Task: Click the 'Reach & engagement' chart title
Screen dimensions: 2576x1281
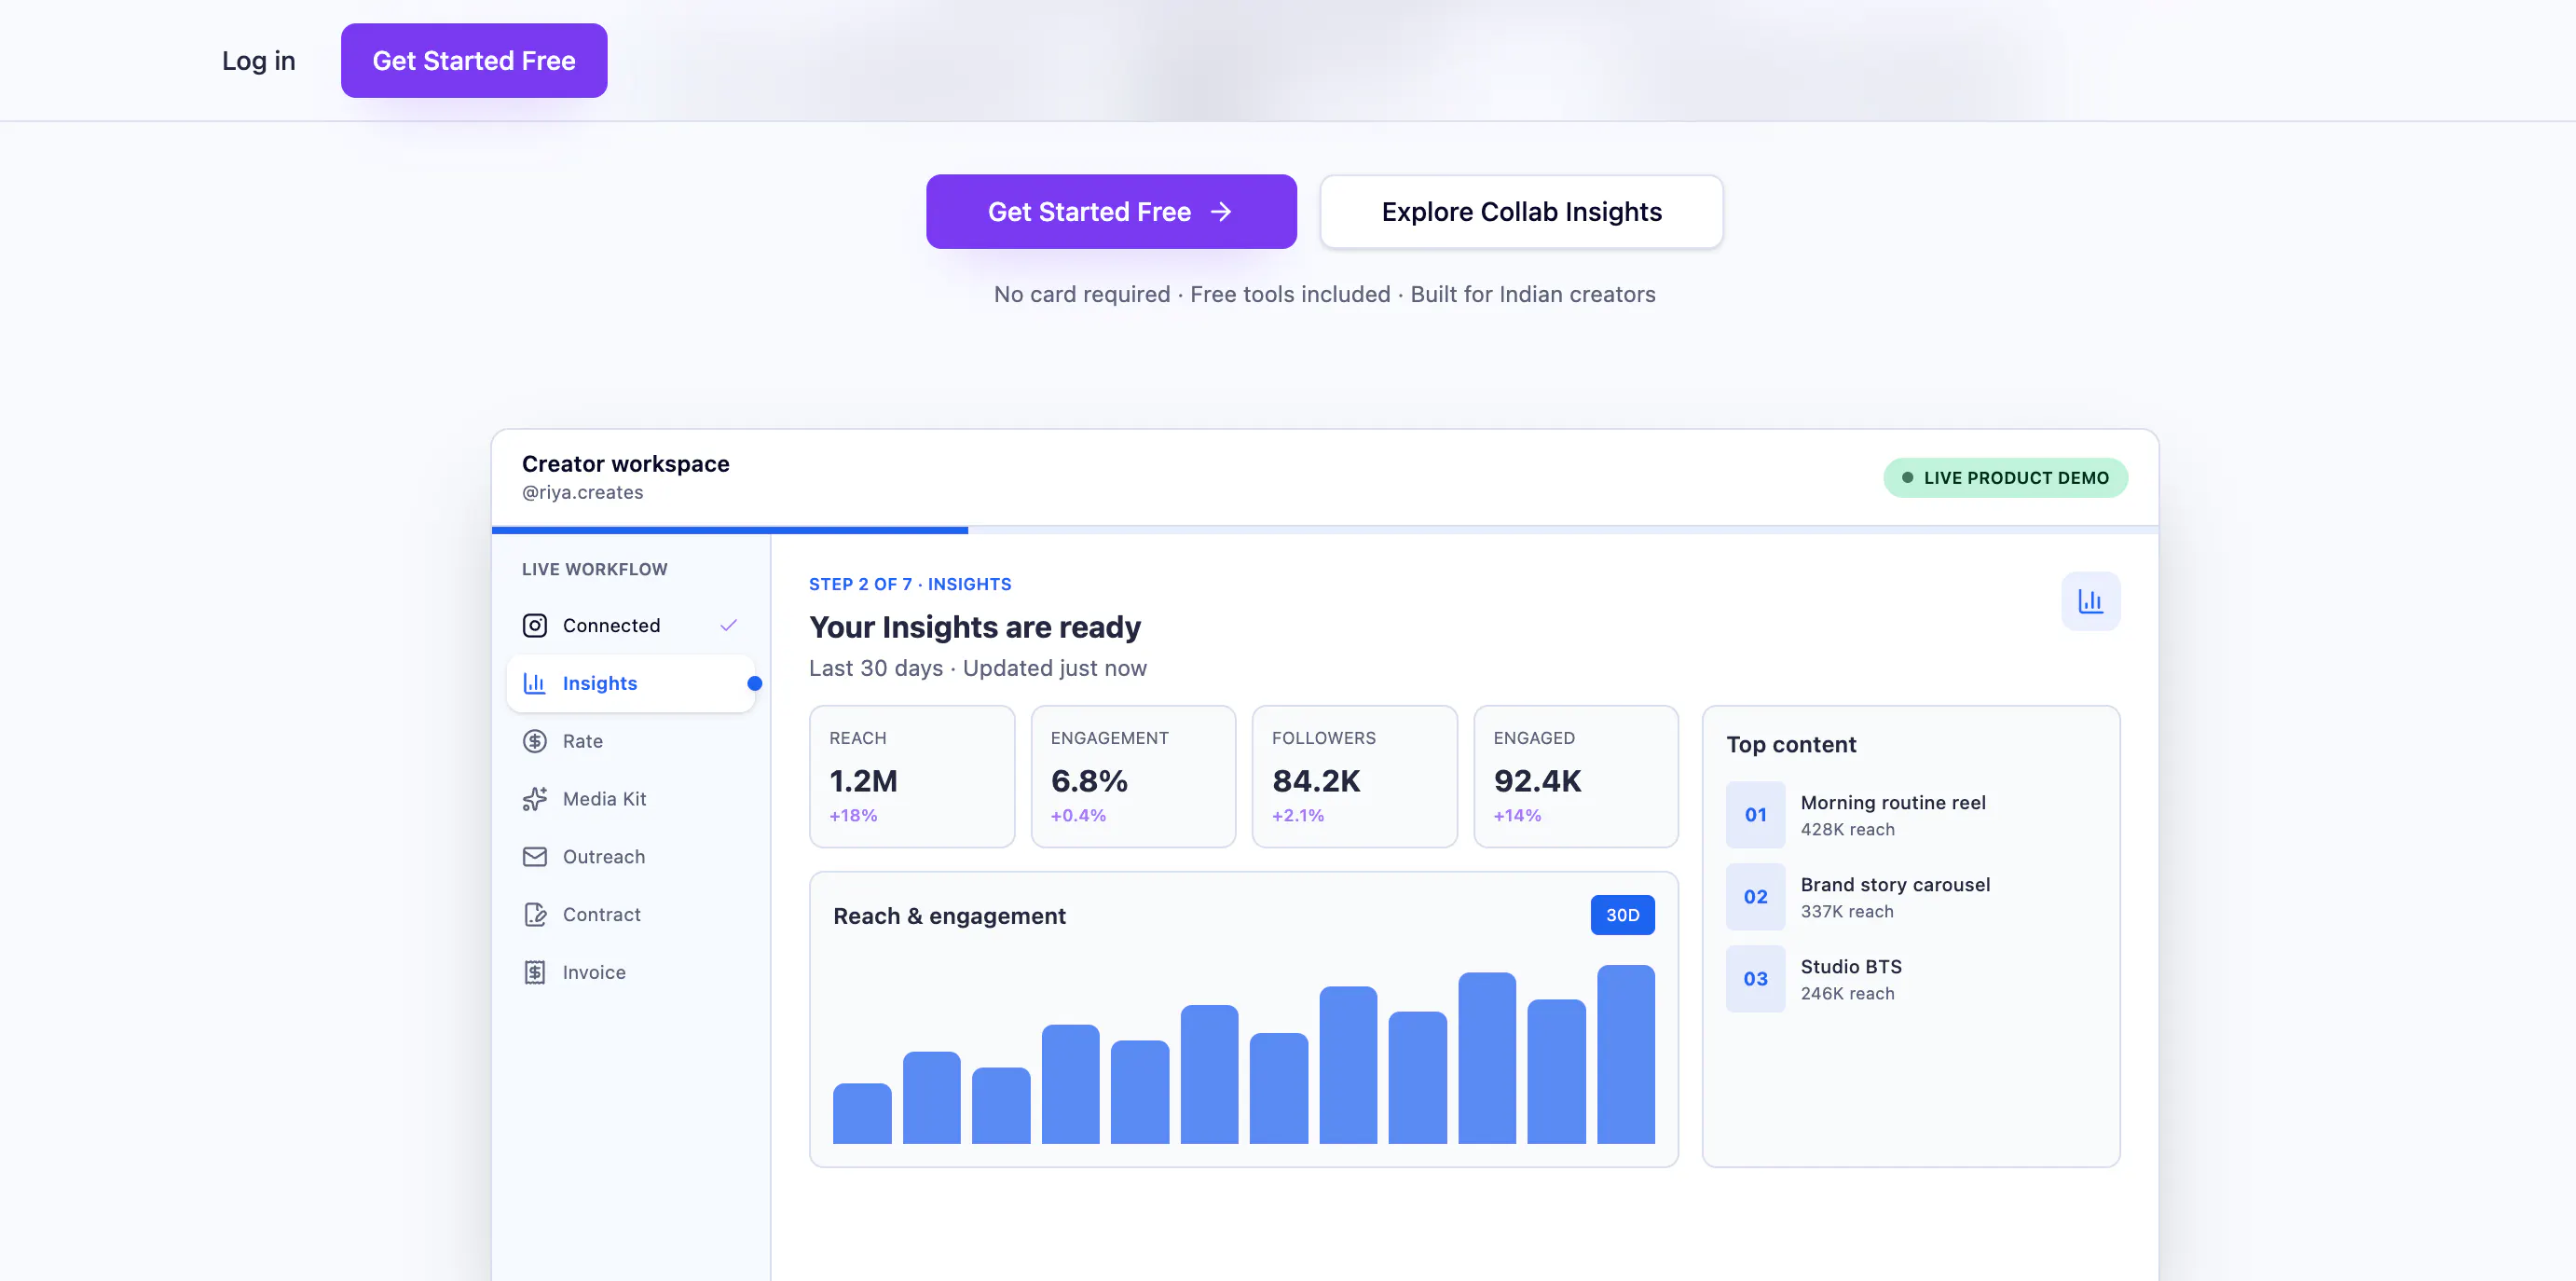Action: 949,916
